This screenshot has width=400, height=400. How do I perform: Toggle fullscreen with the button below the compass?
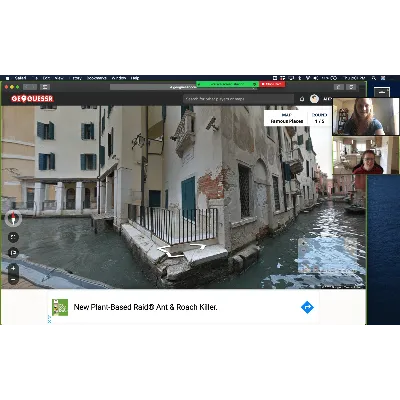[x=13, y=237]
